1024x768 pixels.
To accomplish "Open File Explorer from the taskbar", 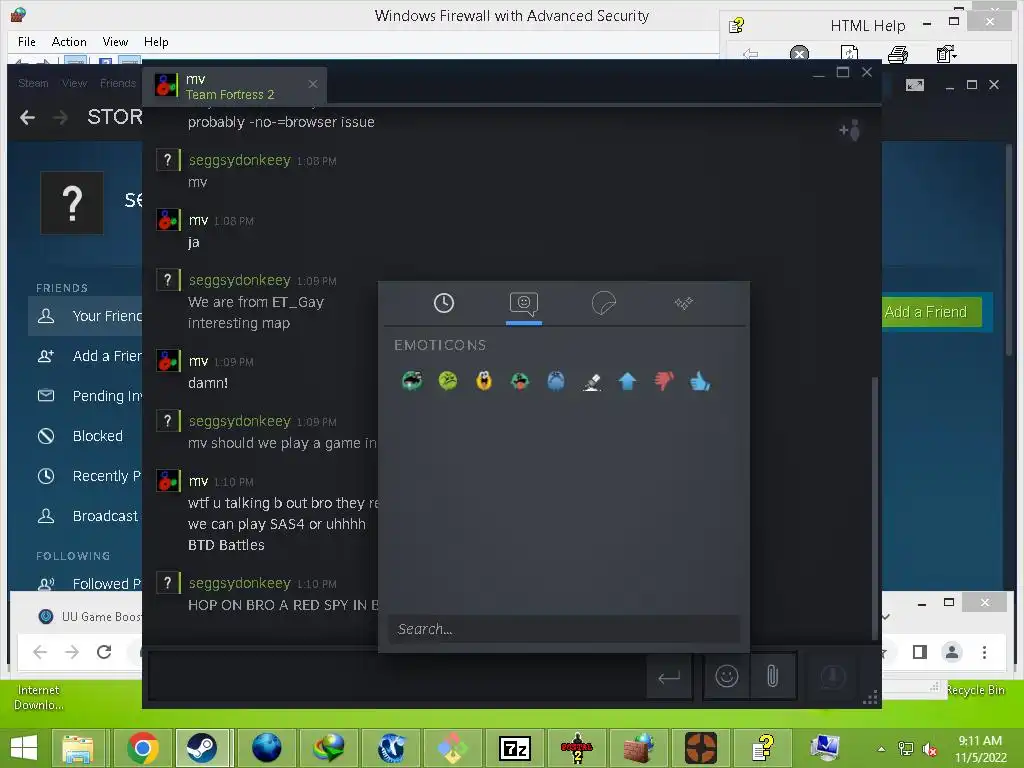I will tap(78, 748).
